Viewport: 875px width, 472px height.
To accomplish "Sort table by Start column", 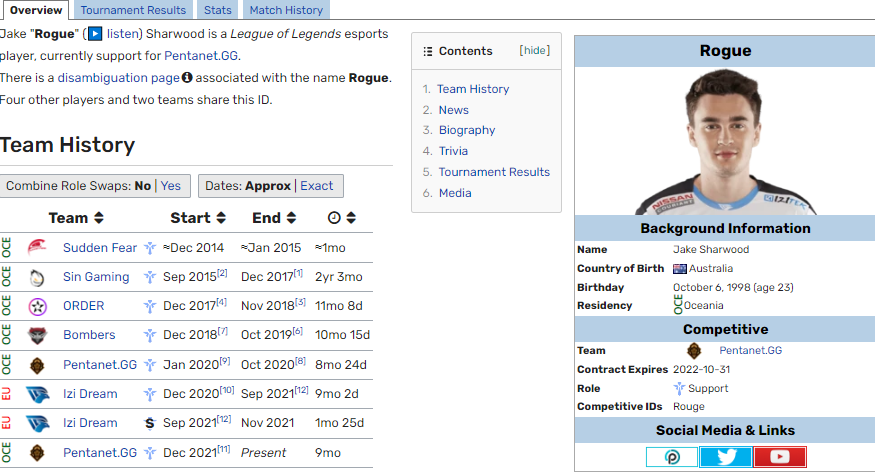I will (221, 218).
